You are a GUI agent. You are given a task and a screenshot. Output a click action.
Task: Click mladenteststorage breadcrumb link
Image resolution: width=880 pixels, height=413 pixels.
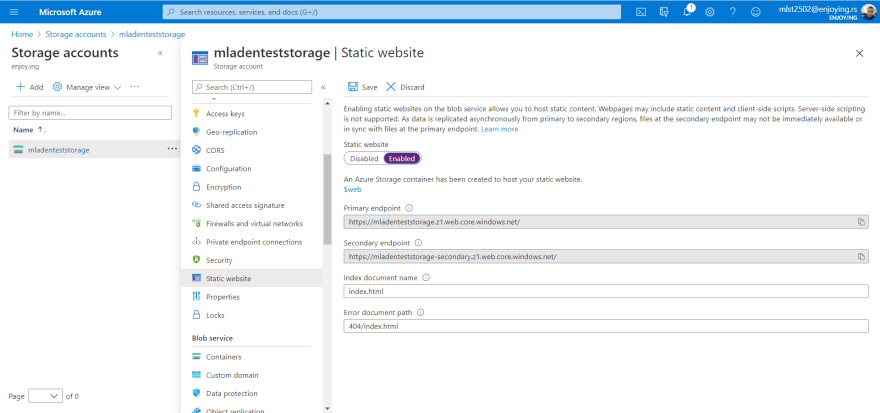[x=152, y=34]
